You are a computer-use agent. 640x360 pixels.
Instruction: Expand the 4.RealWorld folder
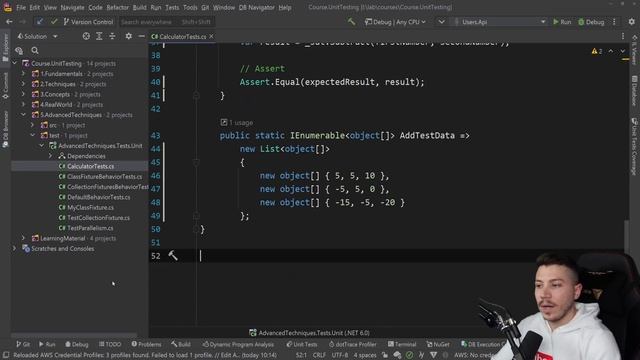click(24, 104)
